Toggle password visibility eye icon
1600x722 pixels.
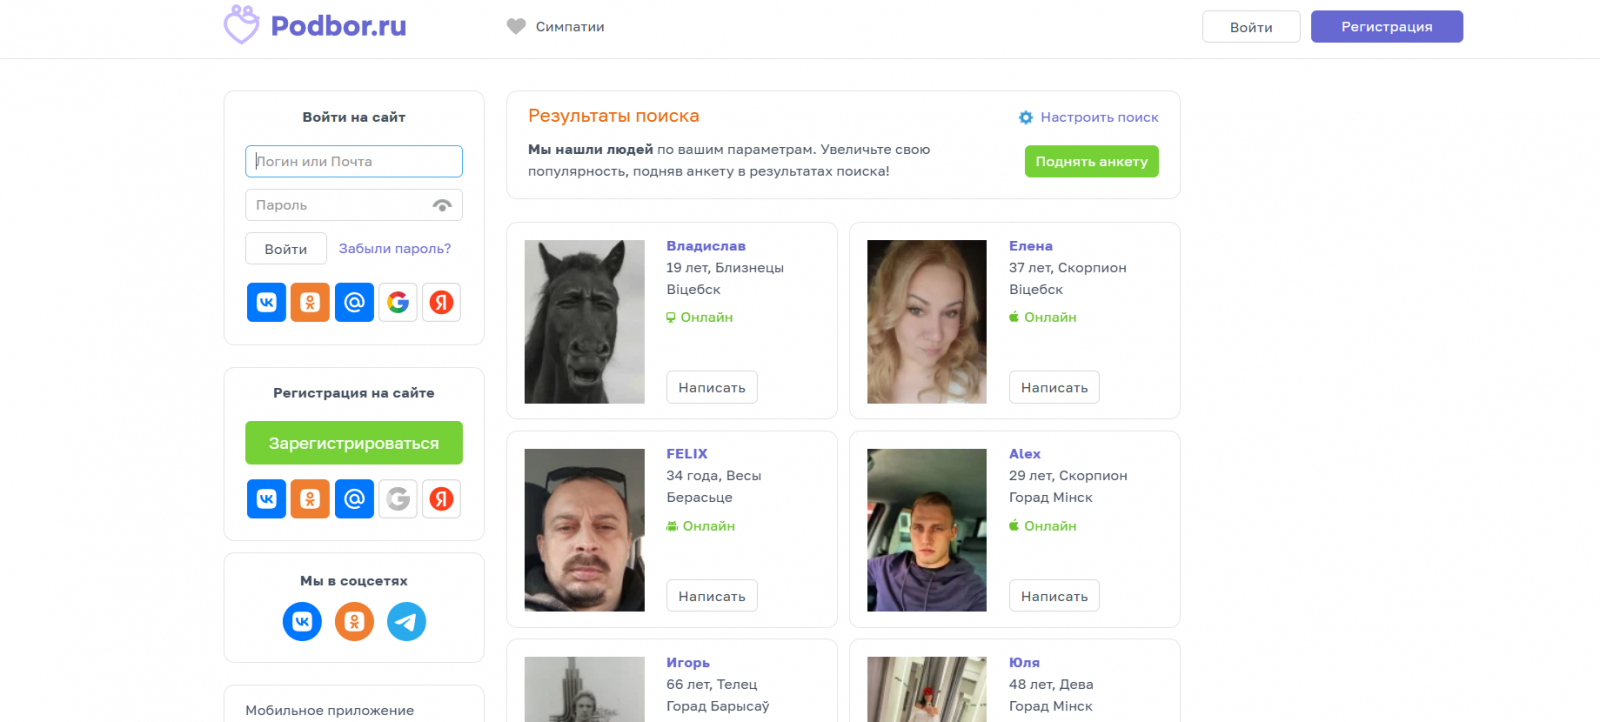pyautogui.click(x=442, y=205)
